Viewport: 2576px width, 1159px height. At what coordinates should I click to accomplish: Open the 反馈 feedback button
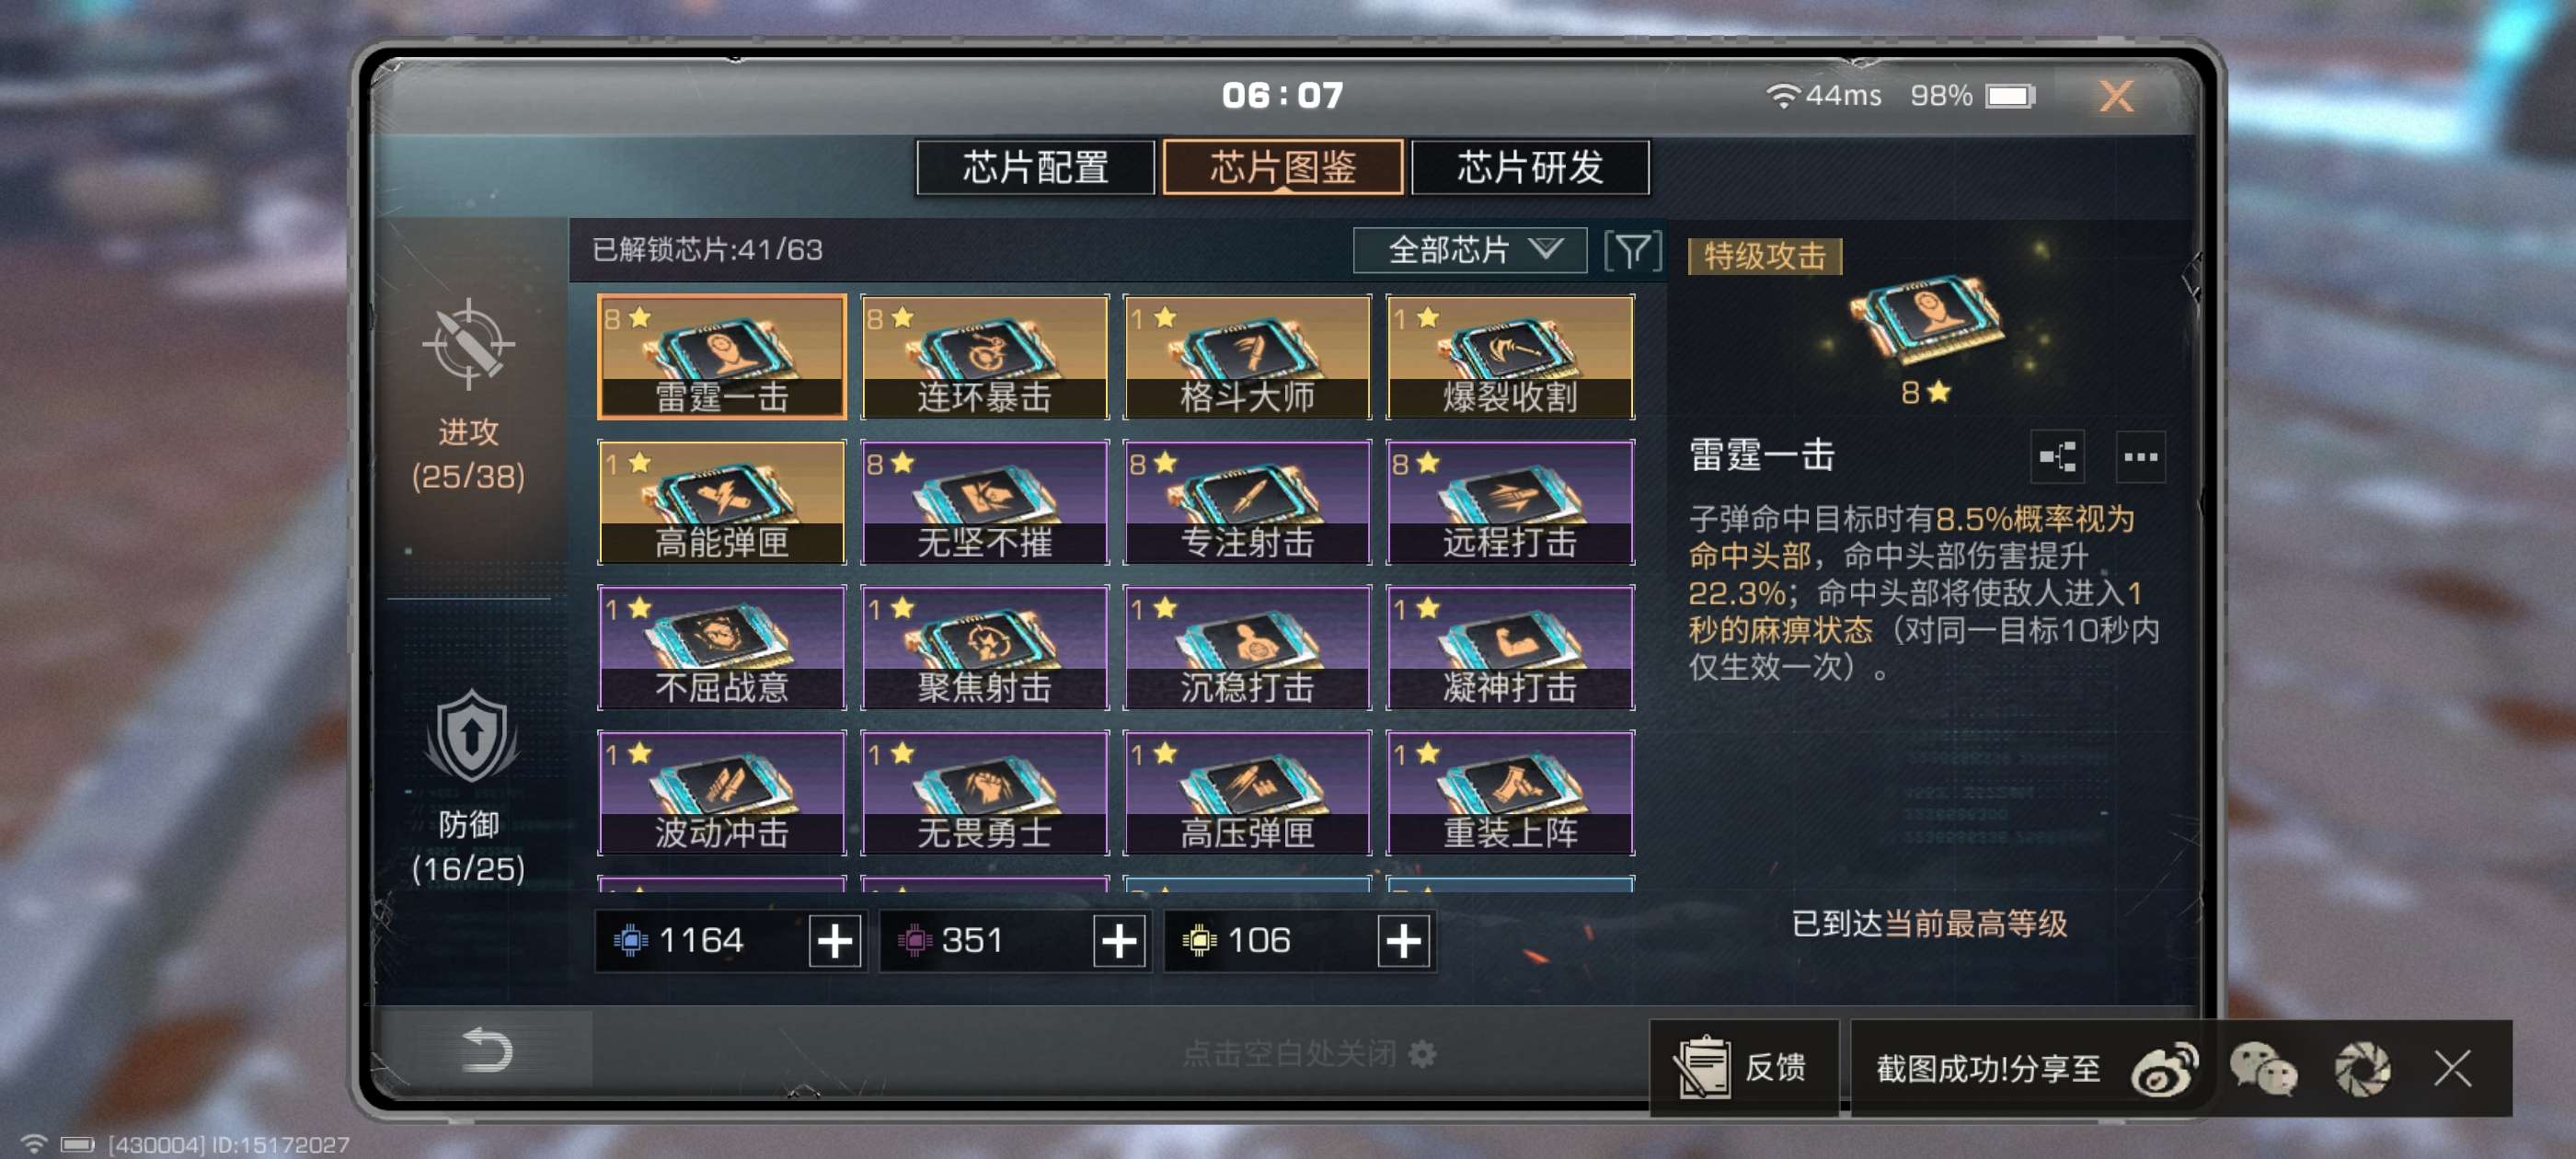pyautogui.click(x=1743, y=1067)
